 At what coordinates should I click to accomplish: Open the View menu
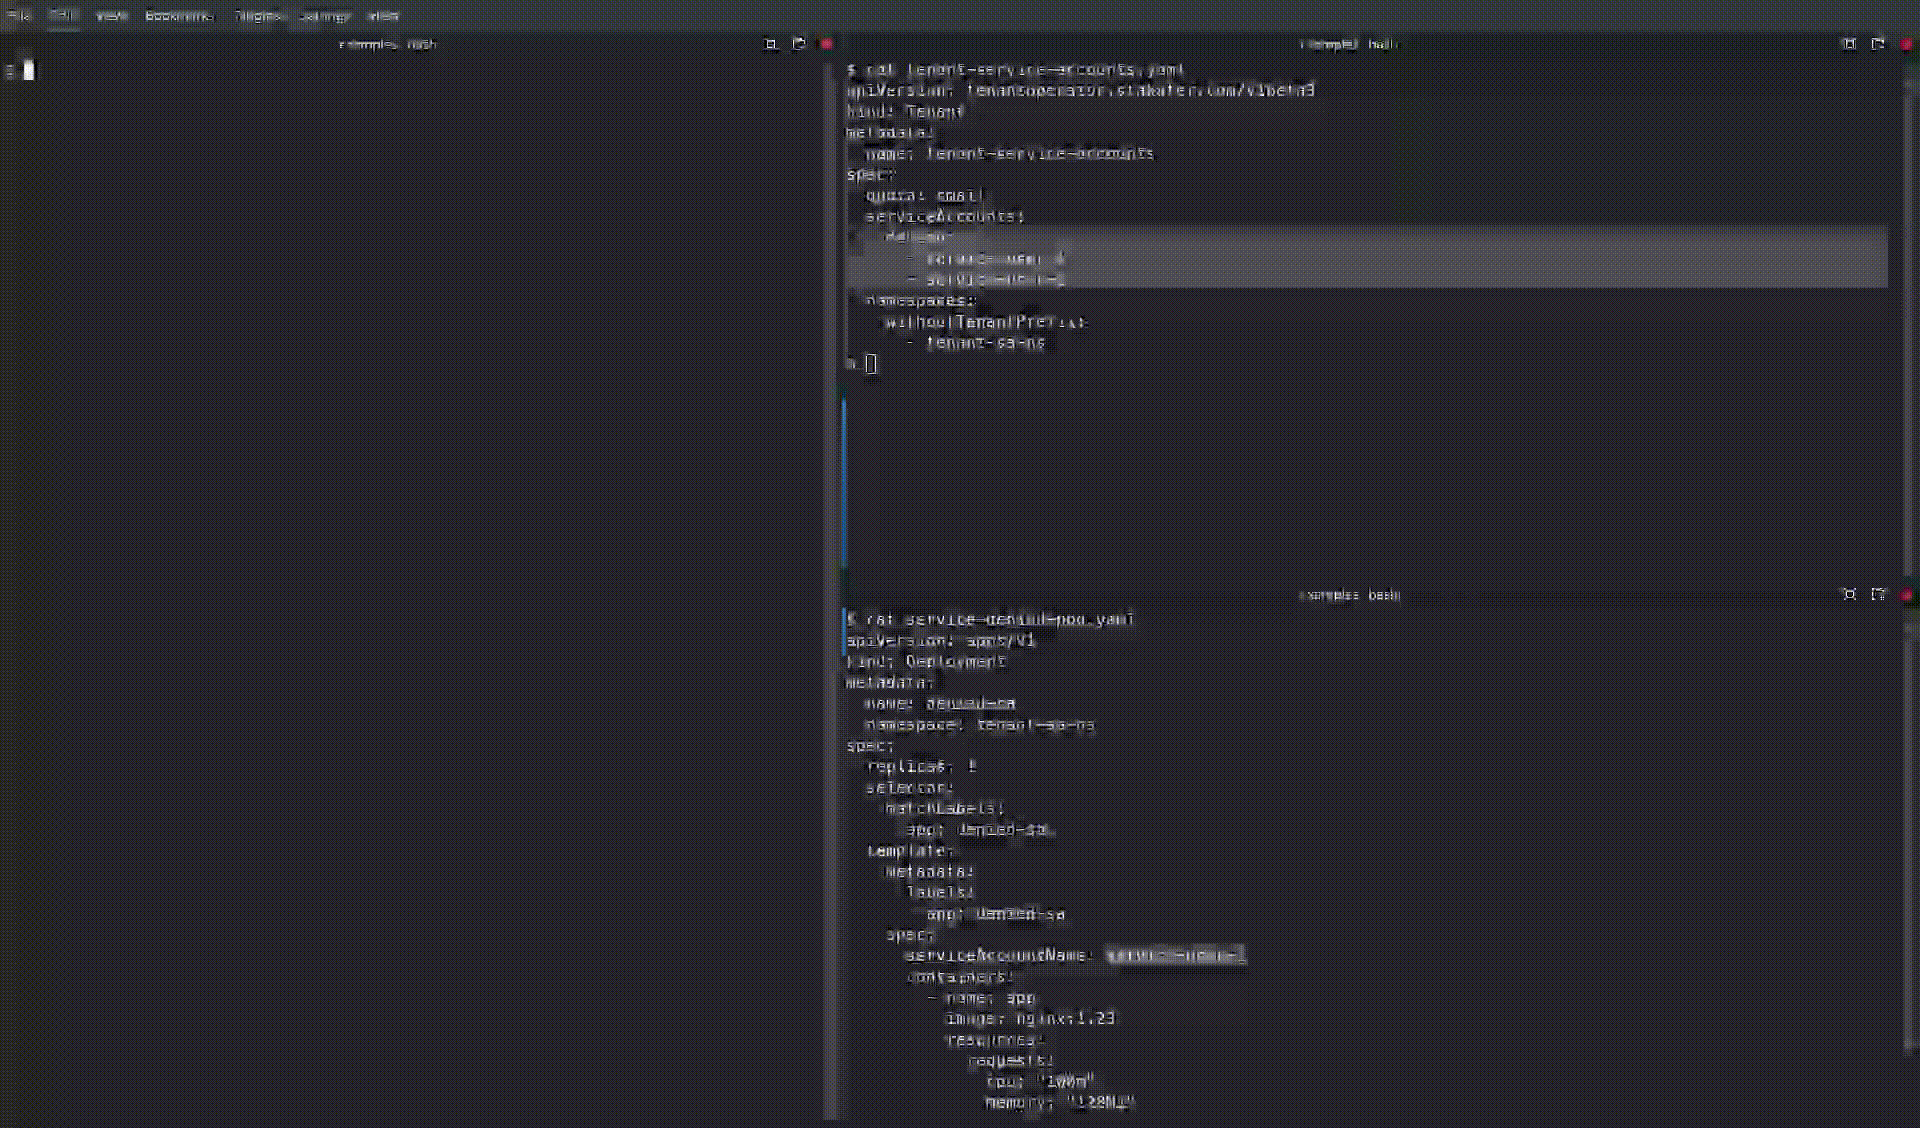[111, 16]
